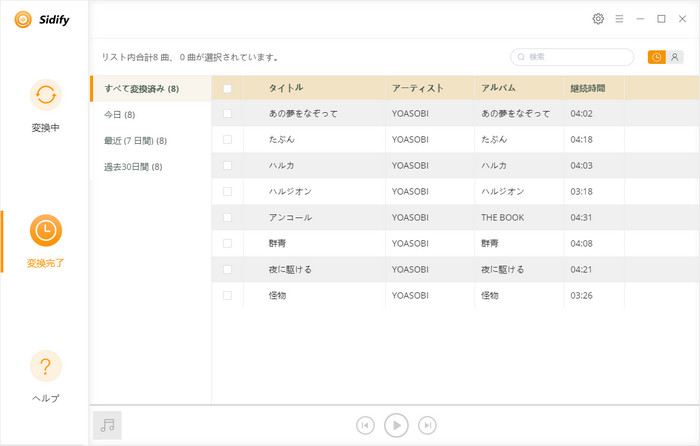
Task: Skip to the next track
Action: [427, 425]
